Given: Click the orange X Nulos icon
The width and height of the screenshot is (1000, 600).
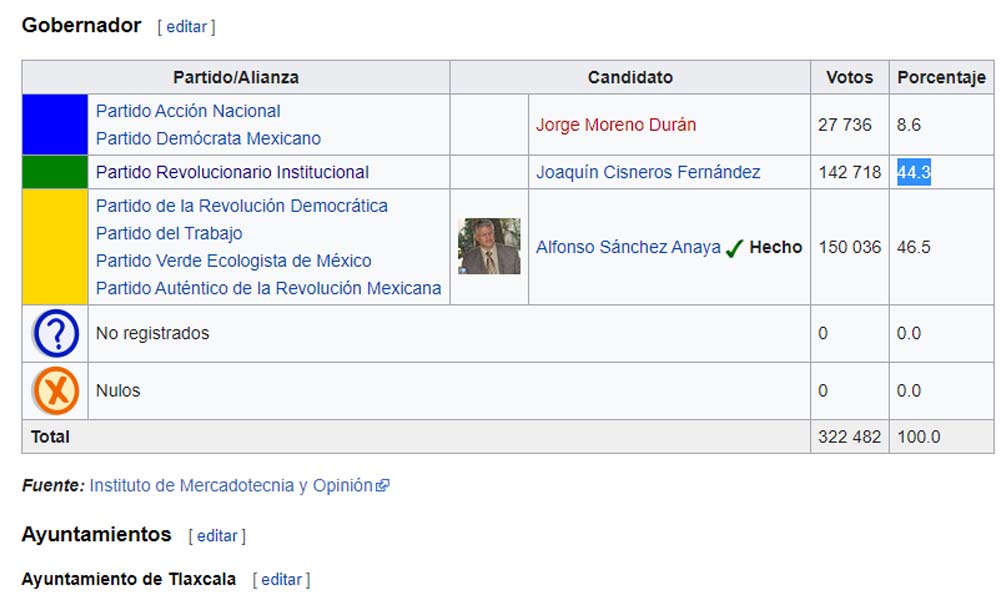Looking at the screenshot, I should [x=56, y=390].
